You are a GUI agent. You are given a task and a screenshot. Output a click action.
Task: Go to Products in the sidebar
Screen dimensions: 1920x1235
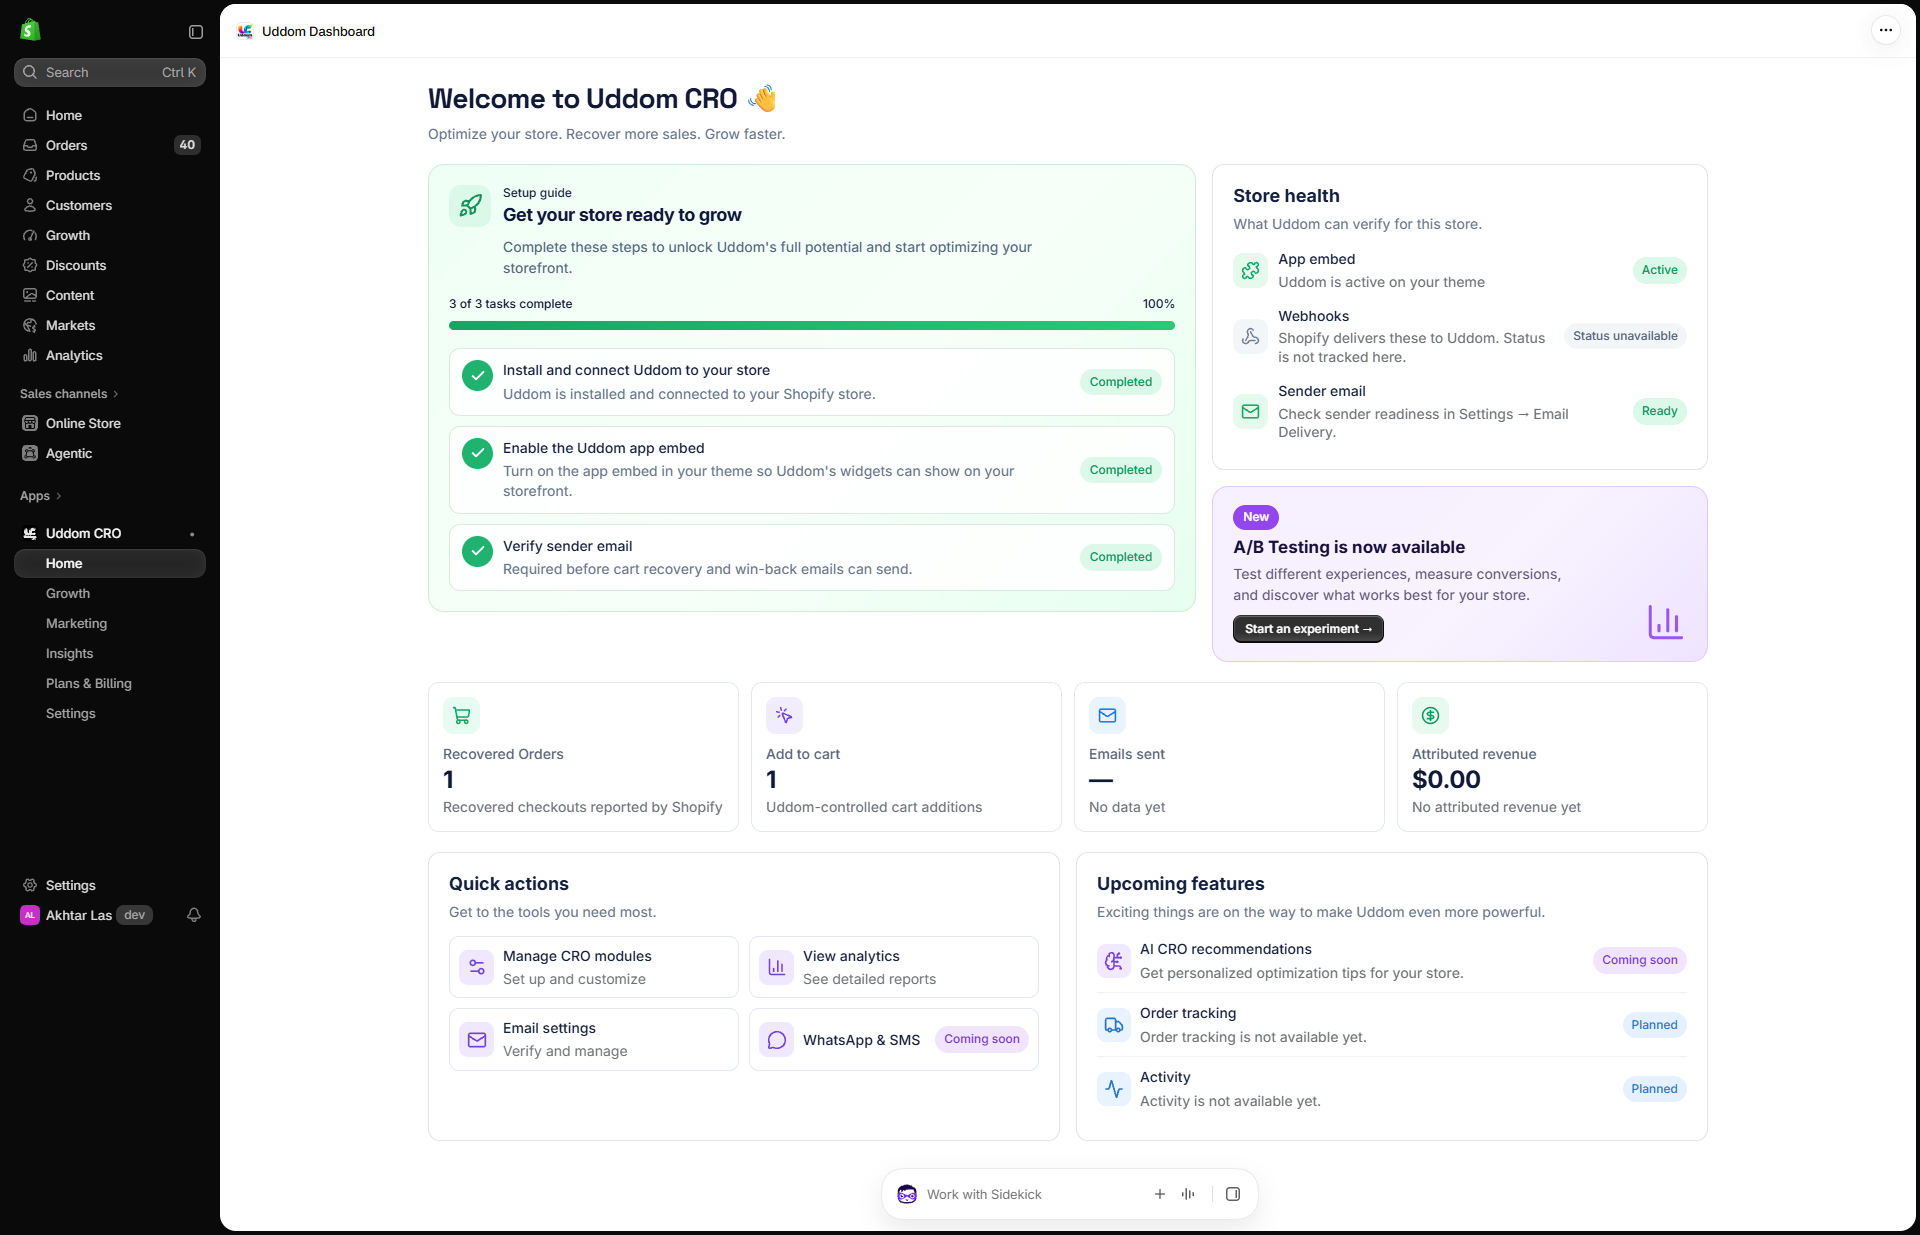[x=110, y=175]
